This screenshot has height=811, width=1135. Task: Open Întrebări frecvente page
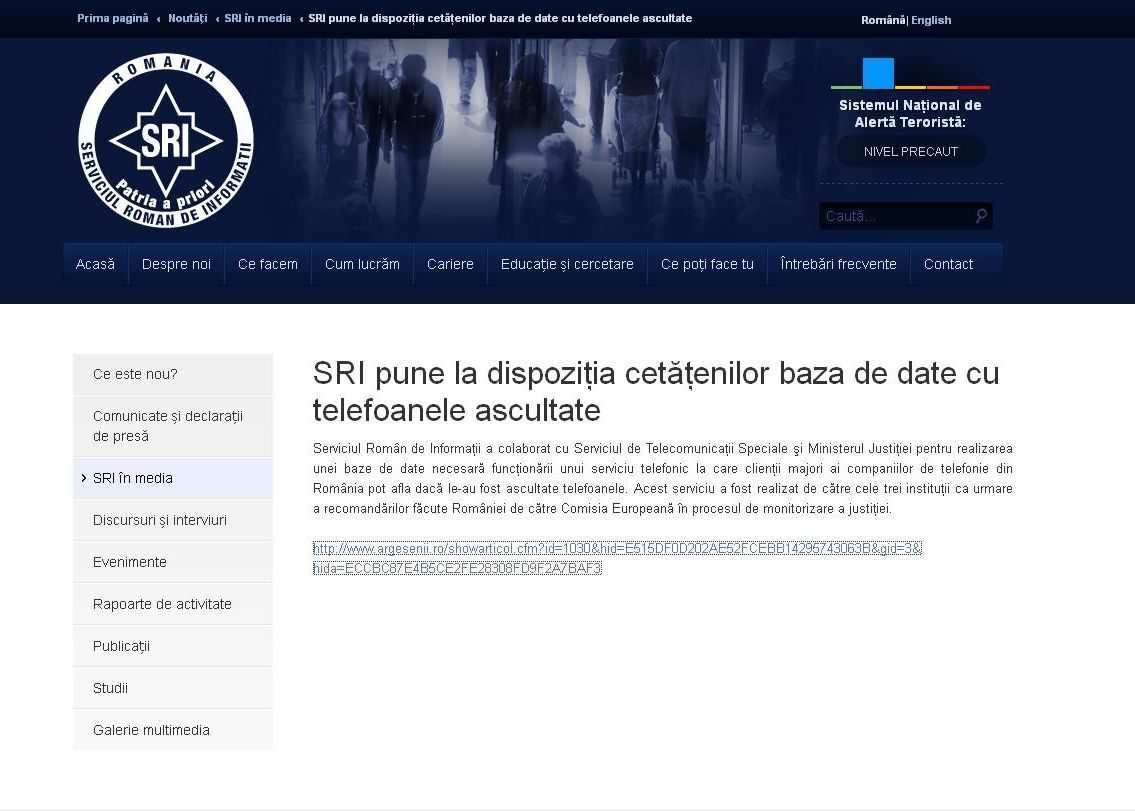coord(837,263)
